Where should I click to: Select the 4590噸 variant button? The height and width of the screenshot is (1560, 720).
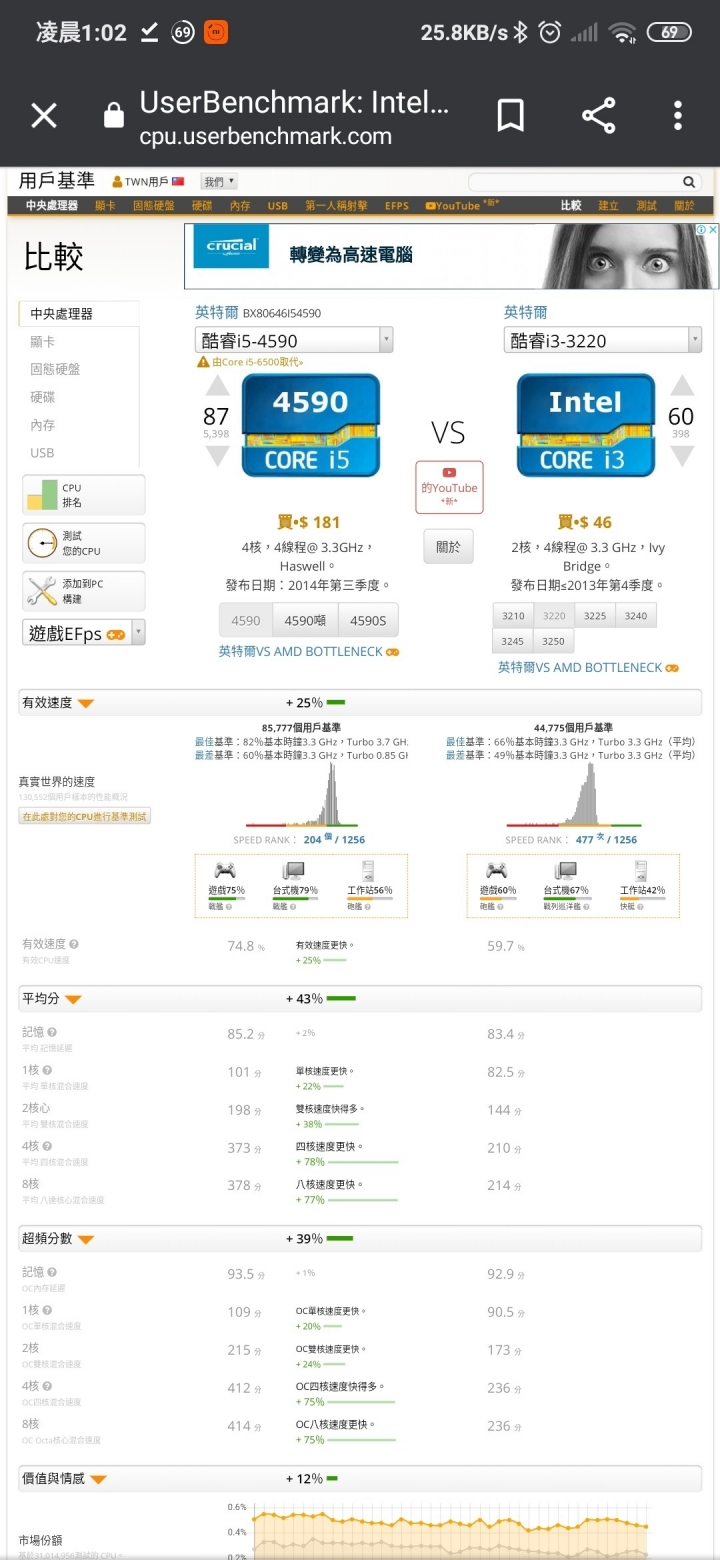[305, 620]
